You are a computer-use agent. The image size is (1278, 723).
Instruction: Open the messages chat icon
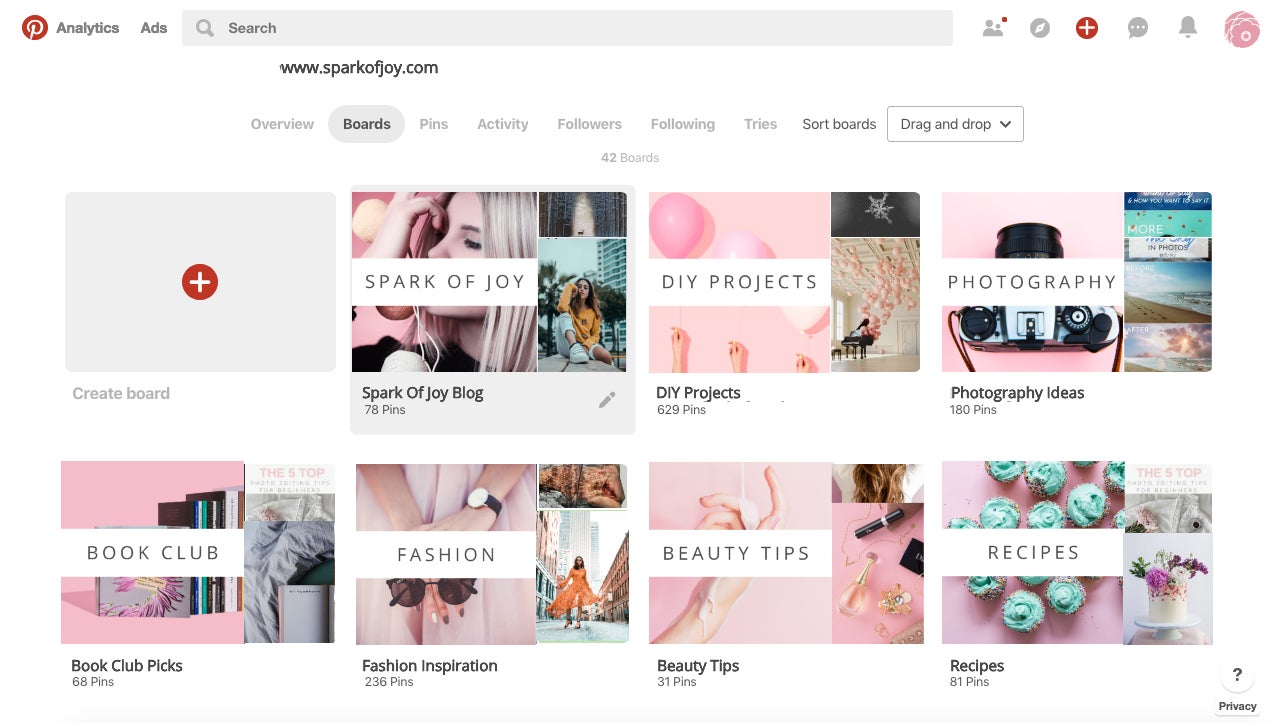[x=1137, y=27]
